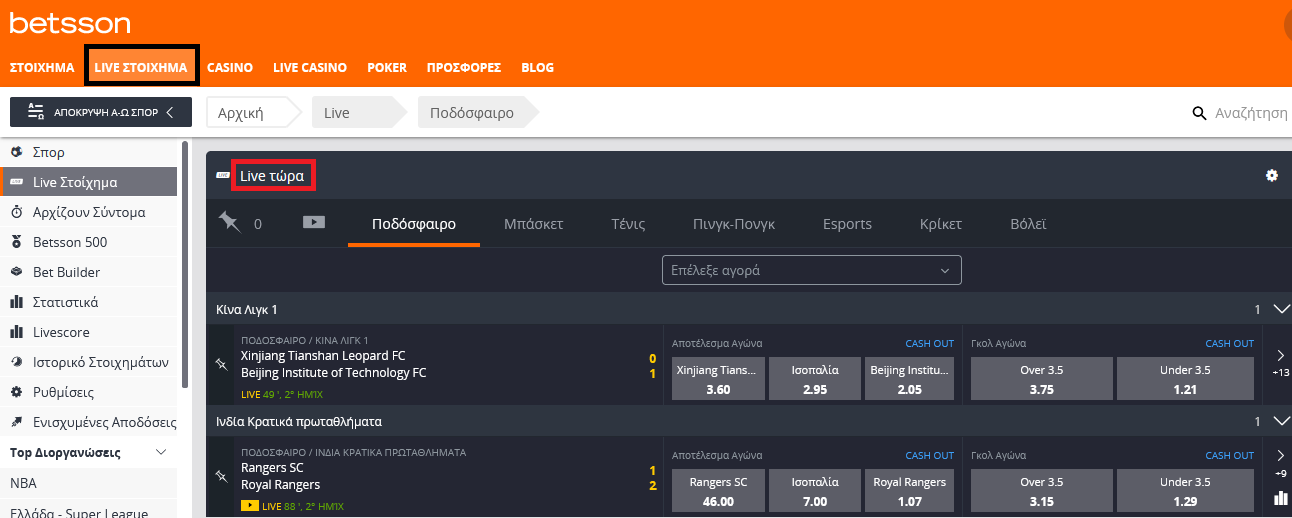The image size is (1292, 518).
Task: Click the betsson logo
Action: pyautogui.click(x=70, y=23)
